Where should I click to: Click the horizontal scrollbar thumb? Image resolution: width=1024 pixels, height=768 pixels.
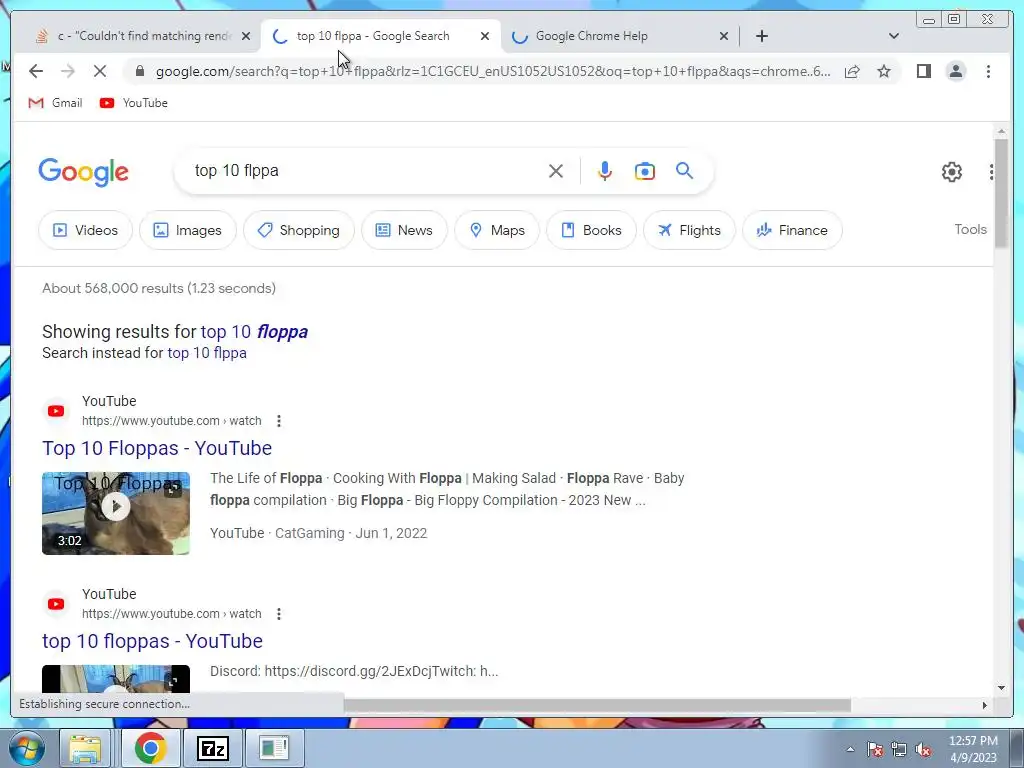point(598,705)
